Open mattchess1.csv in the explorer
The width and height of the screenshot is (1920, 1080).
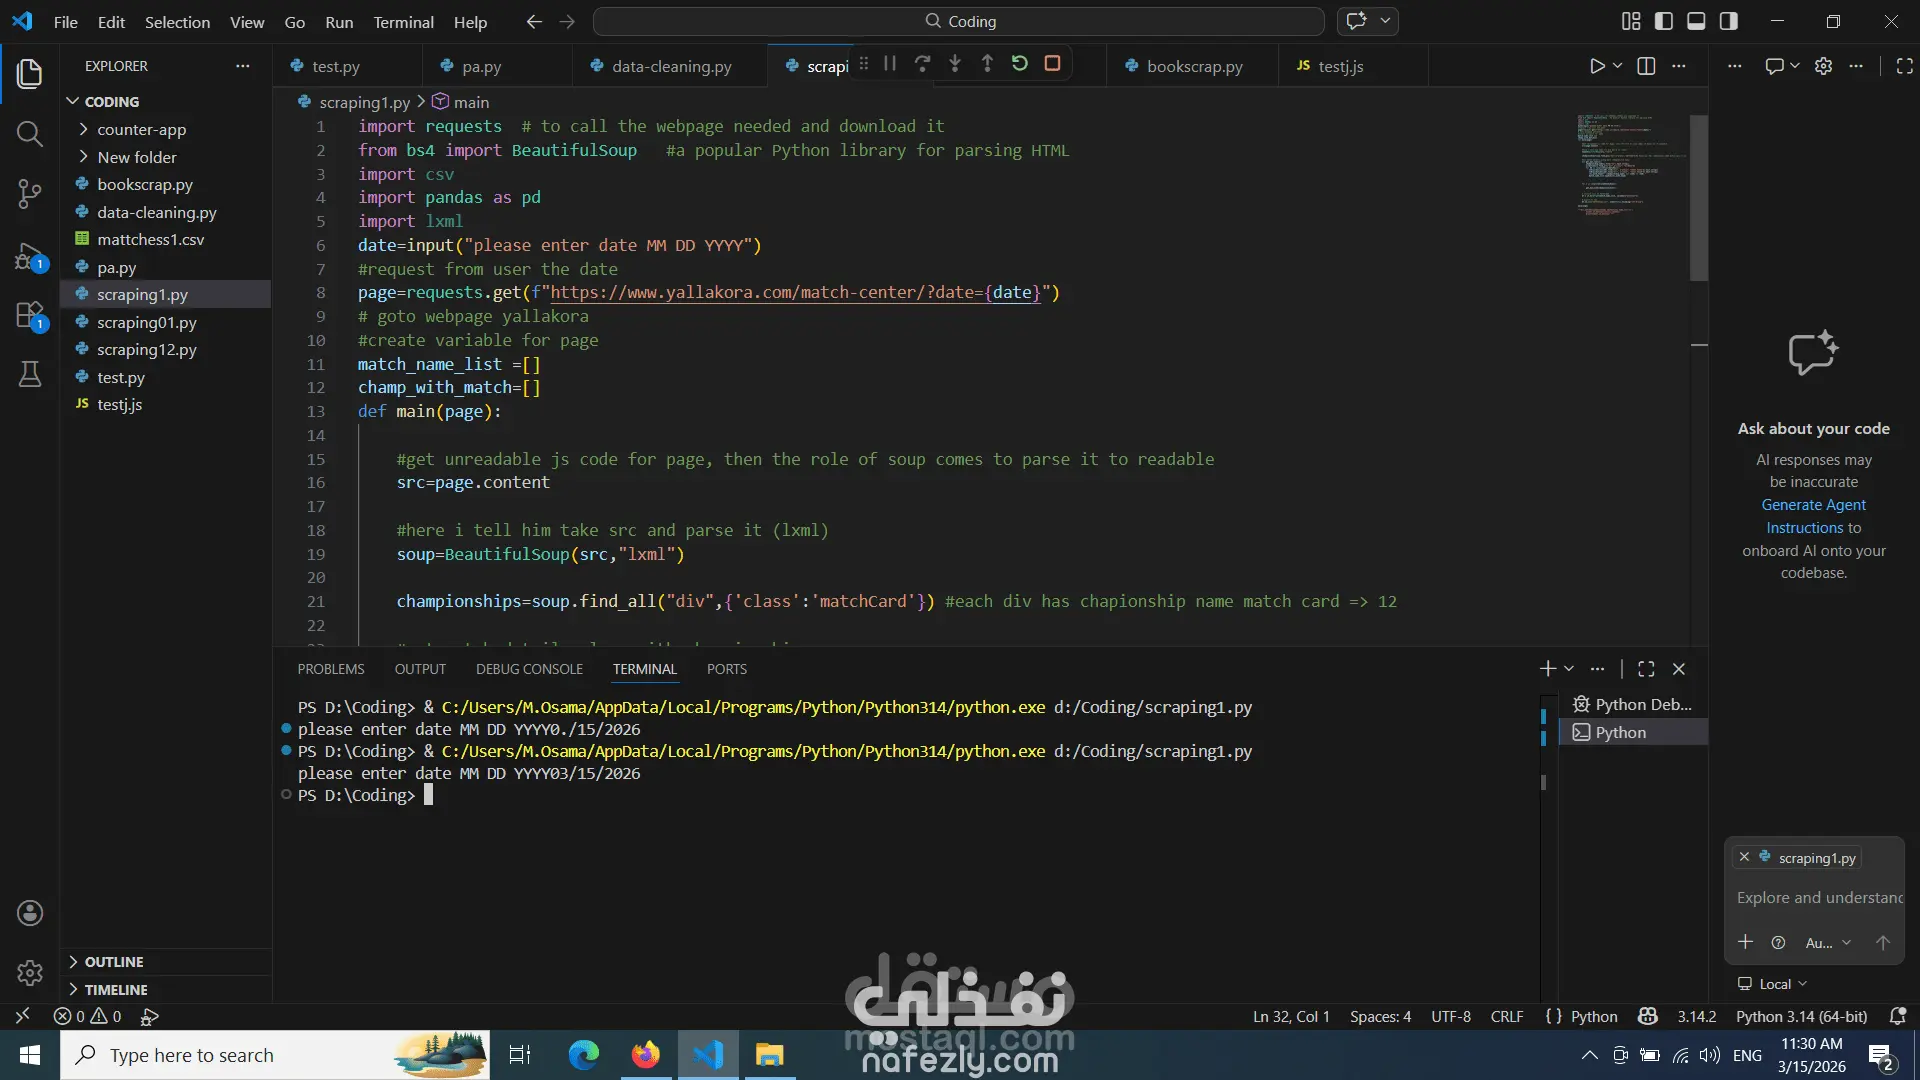pyautogui.click(x=150, y=240)
